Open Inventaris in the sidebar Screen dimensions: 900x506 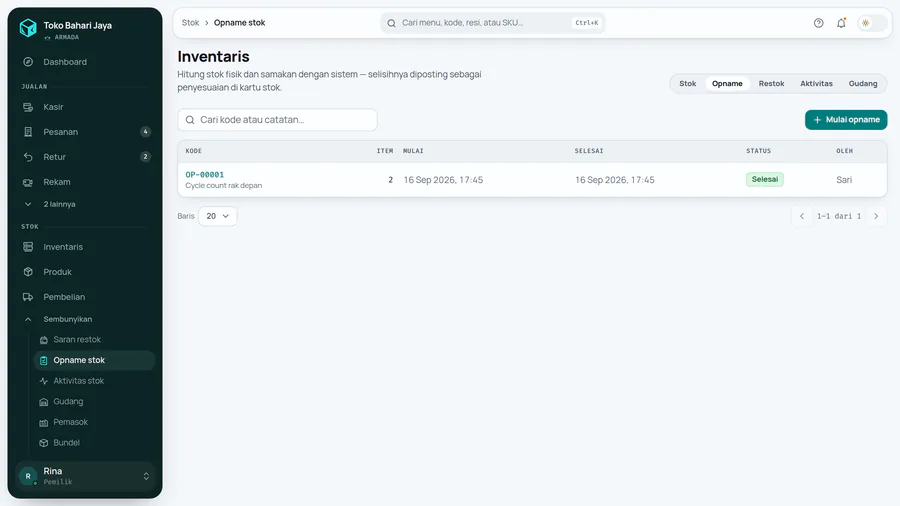tap(85, 247)
